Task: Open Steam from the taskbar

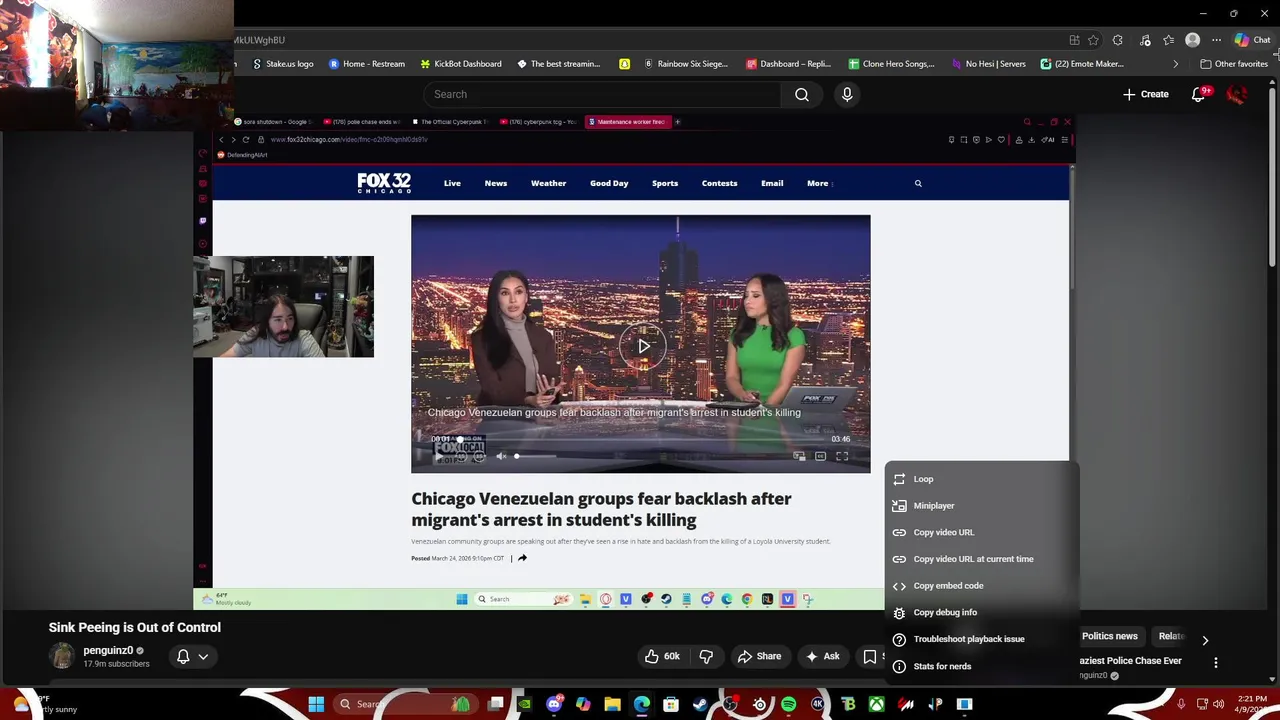Action: click(x=700, y=704)
